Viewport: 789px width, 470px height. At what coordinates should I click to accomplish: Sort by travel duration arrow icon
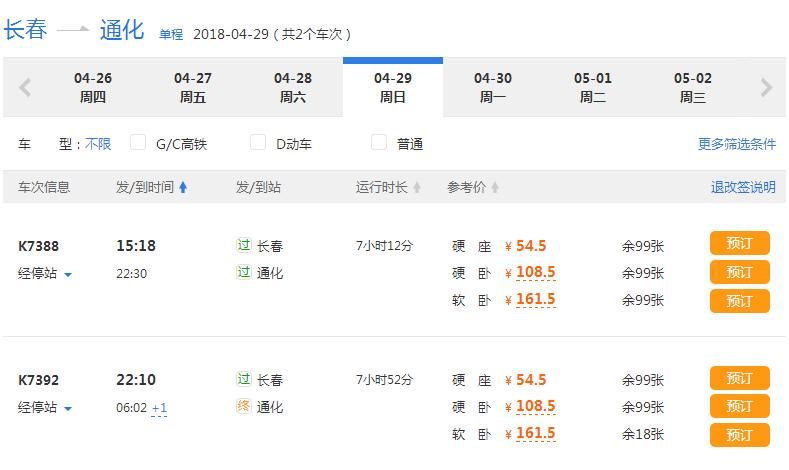417,188
